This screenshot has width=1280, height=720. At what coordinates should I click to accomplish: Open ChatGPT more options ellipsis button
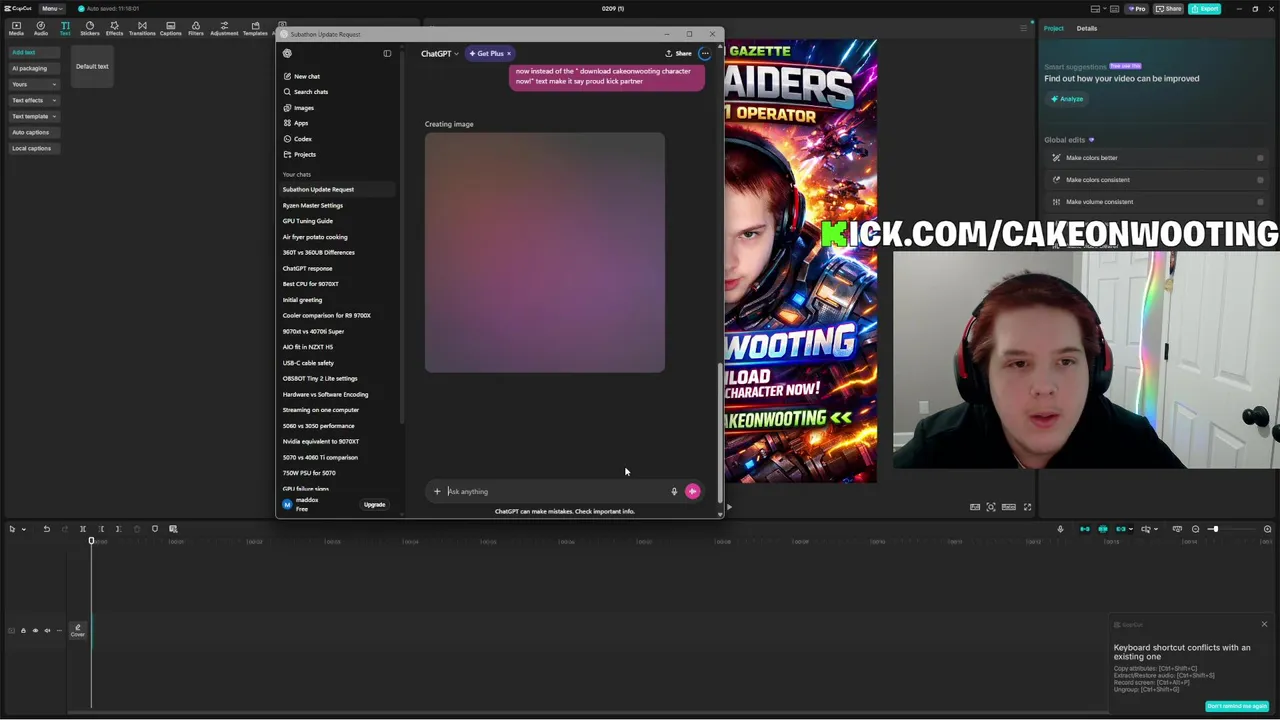coord(705,54)
